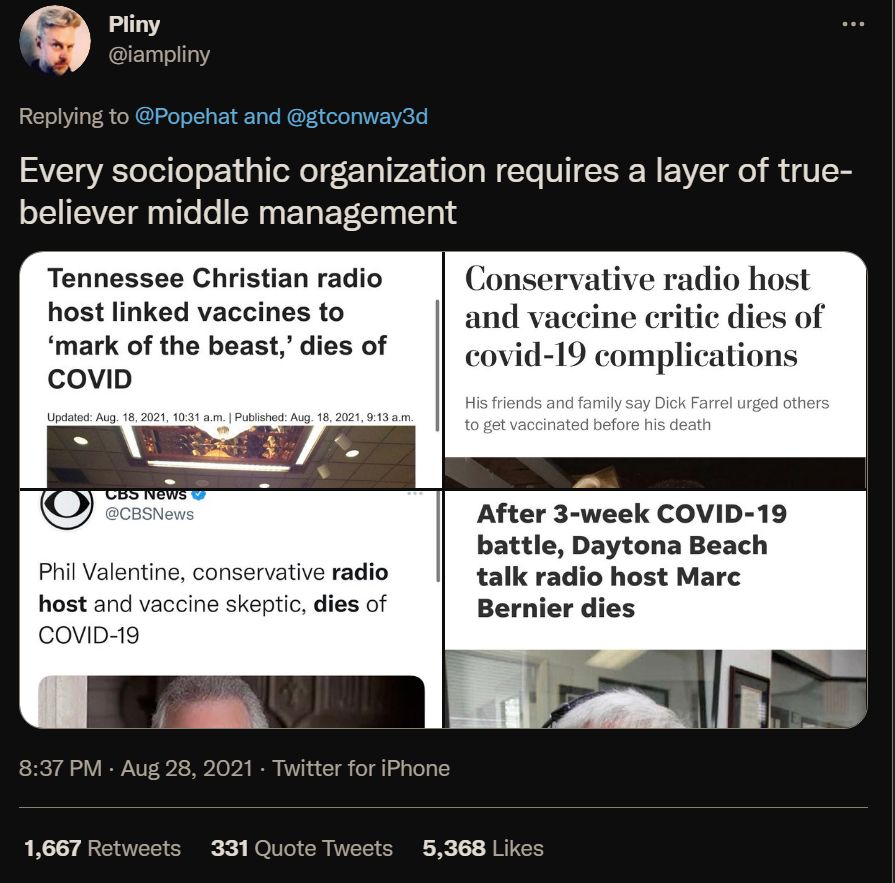Click the CBS News eye logo
The width and height of the screenshot is (895, 883).
click(67, 507)
